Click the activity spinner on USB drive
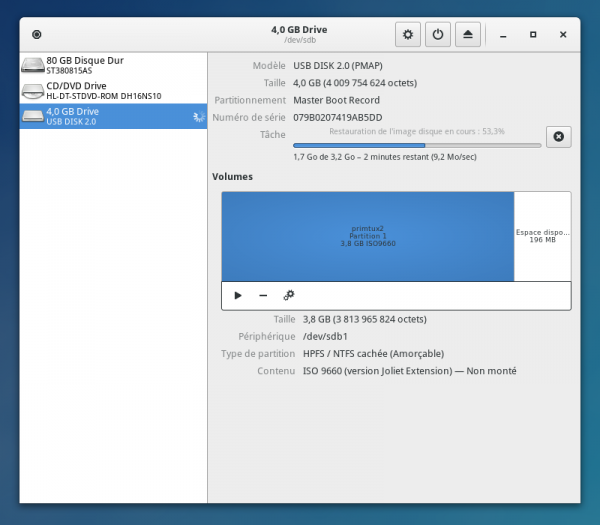 point(197,117)
